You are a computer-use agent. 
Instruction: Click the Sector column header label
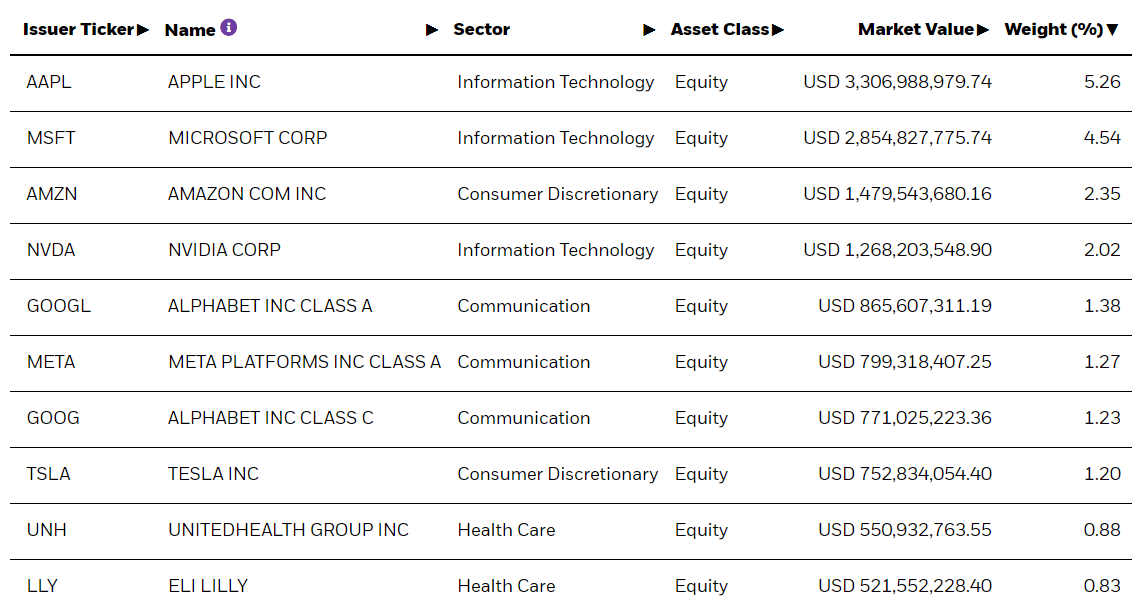481,30
